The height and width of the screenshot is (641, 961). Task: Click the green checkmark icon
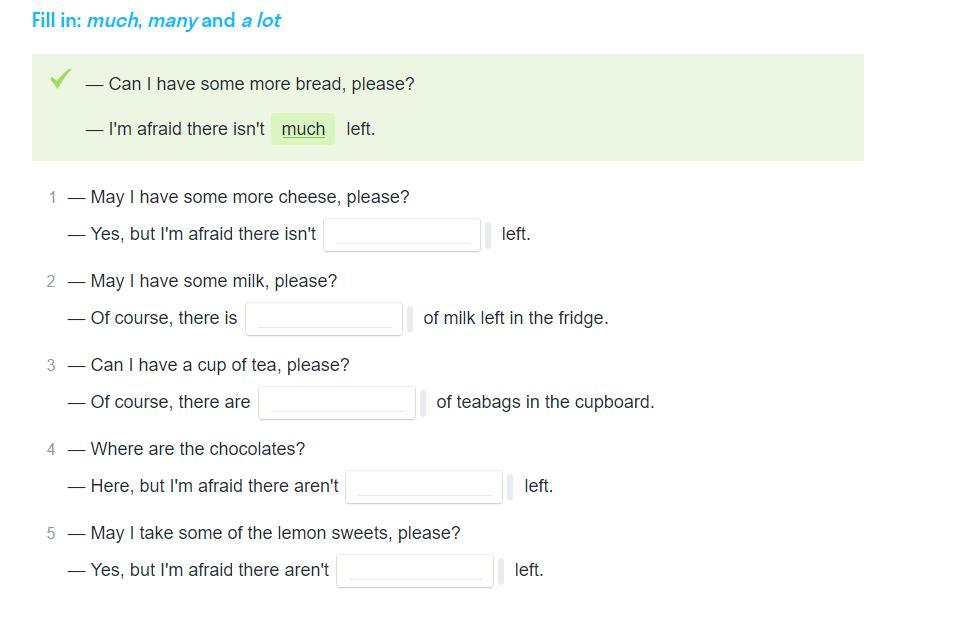coord(60,78)
